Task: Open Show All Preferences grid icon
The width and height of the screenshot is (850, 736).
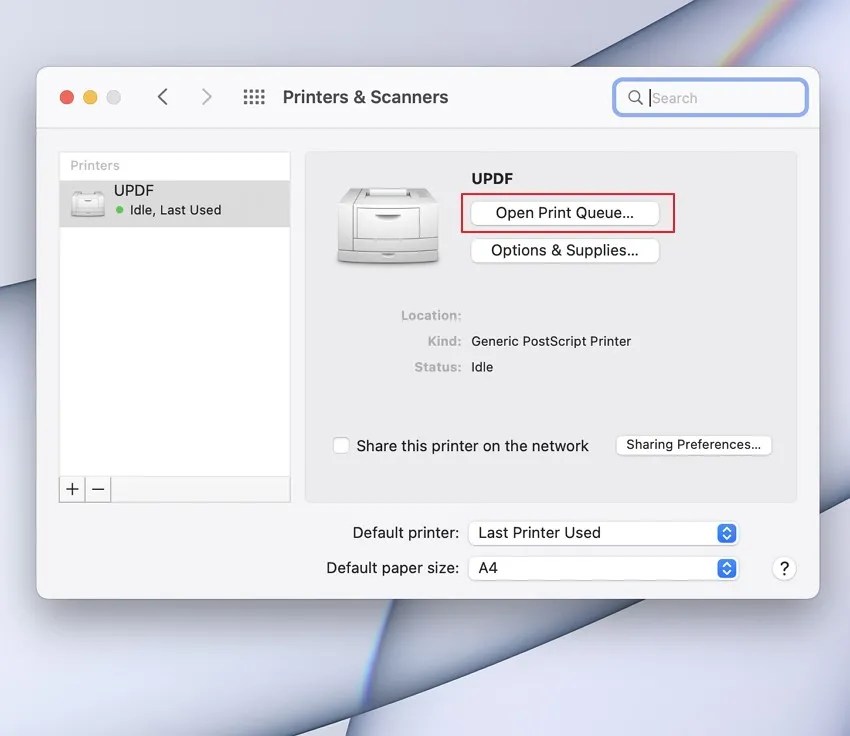Action: pos(253,96)
